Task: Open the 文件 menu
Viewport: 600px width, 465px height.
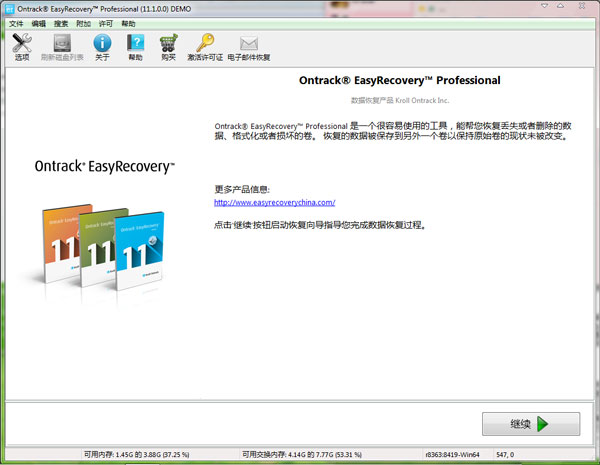Action: 16,24
